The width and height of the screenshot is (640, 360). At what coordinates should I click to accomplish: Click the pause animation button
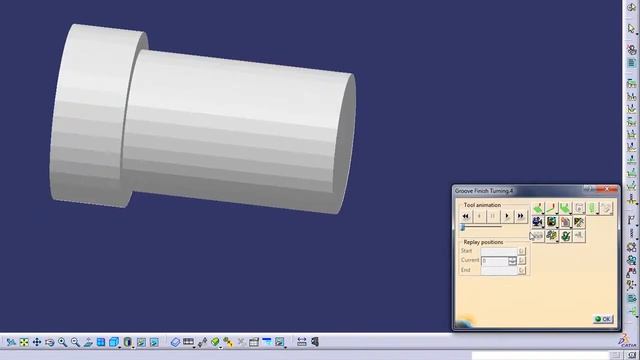[x=493, y=216]
